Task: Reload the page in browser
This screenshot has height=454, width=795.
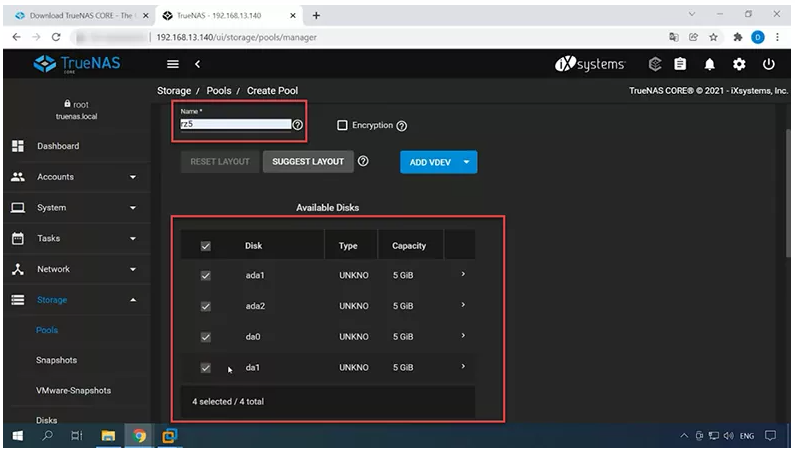Action: (x=56, y=37)
